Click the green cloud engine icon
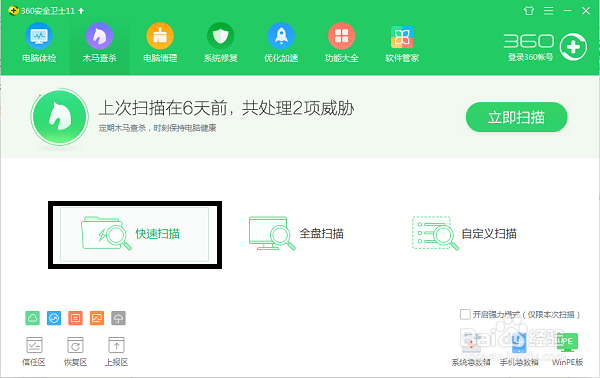600x378 pixels. 33,318
